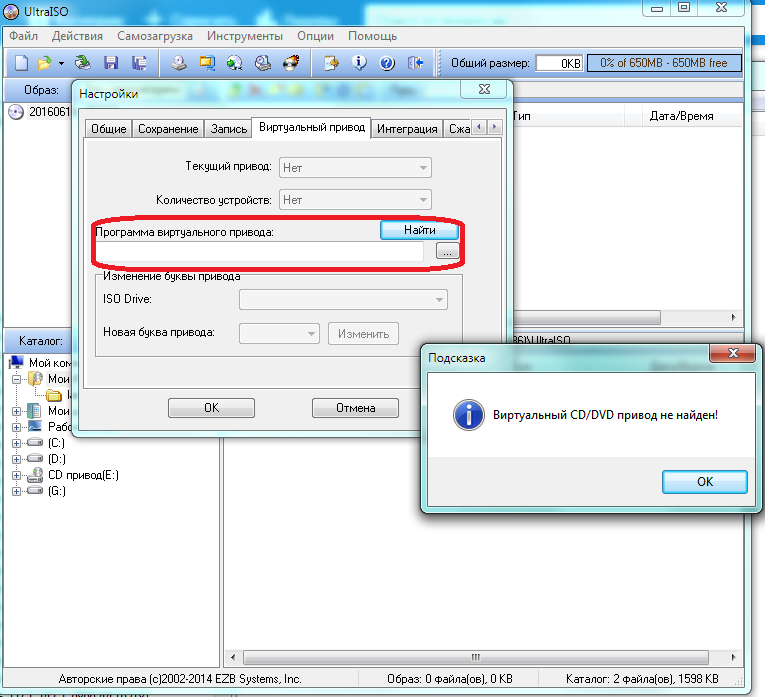Click the Open file folder icon
This screenshot has width=765, height=697.
[x=44, y=63]
